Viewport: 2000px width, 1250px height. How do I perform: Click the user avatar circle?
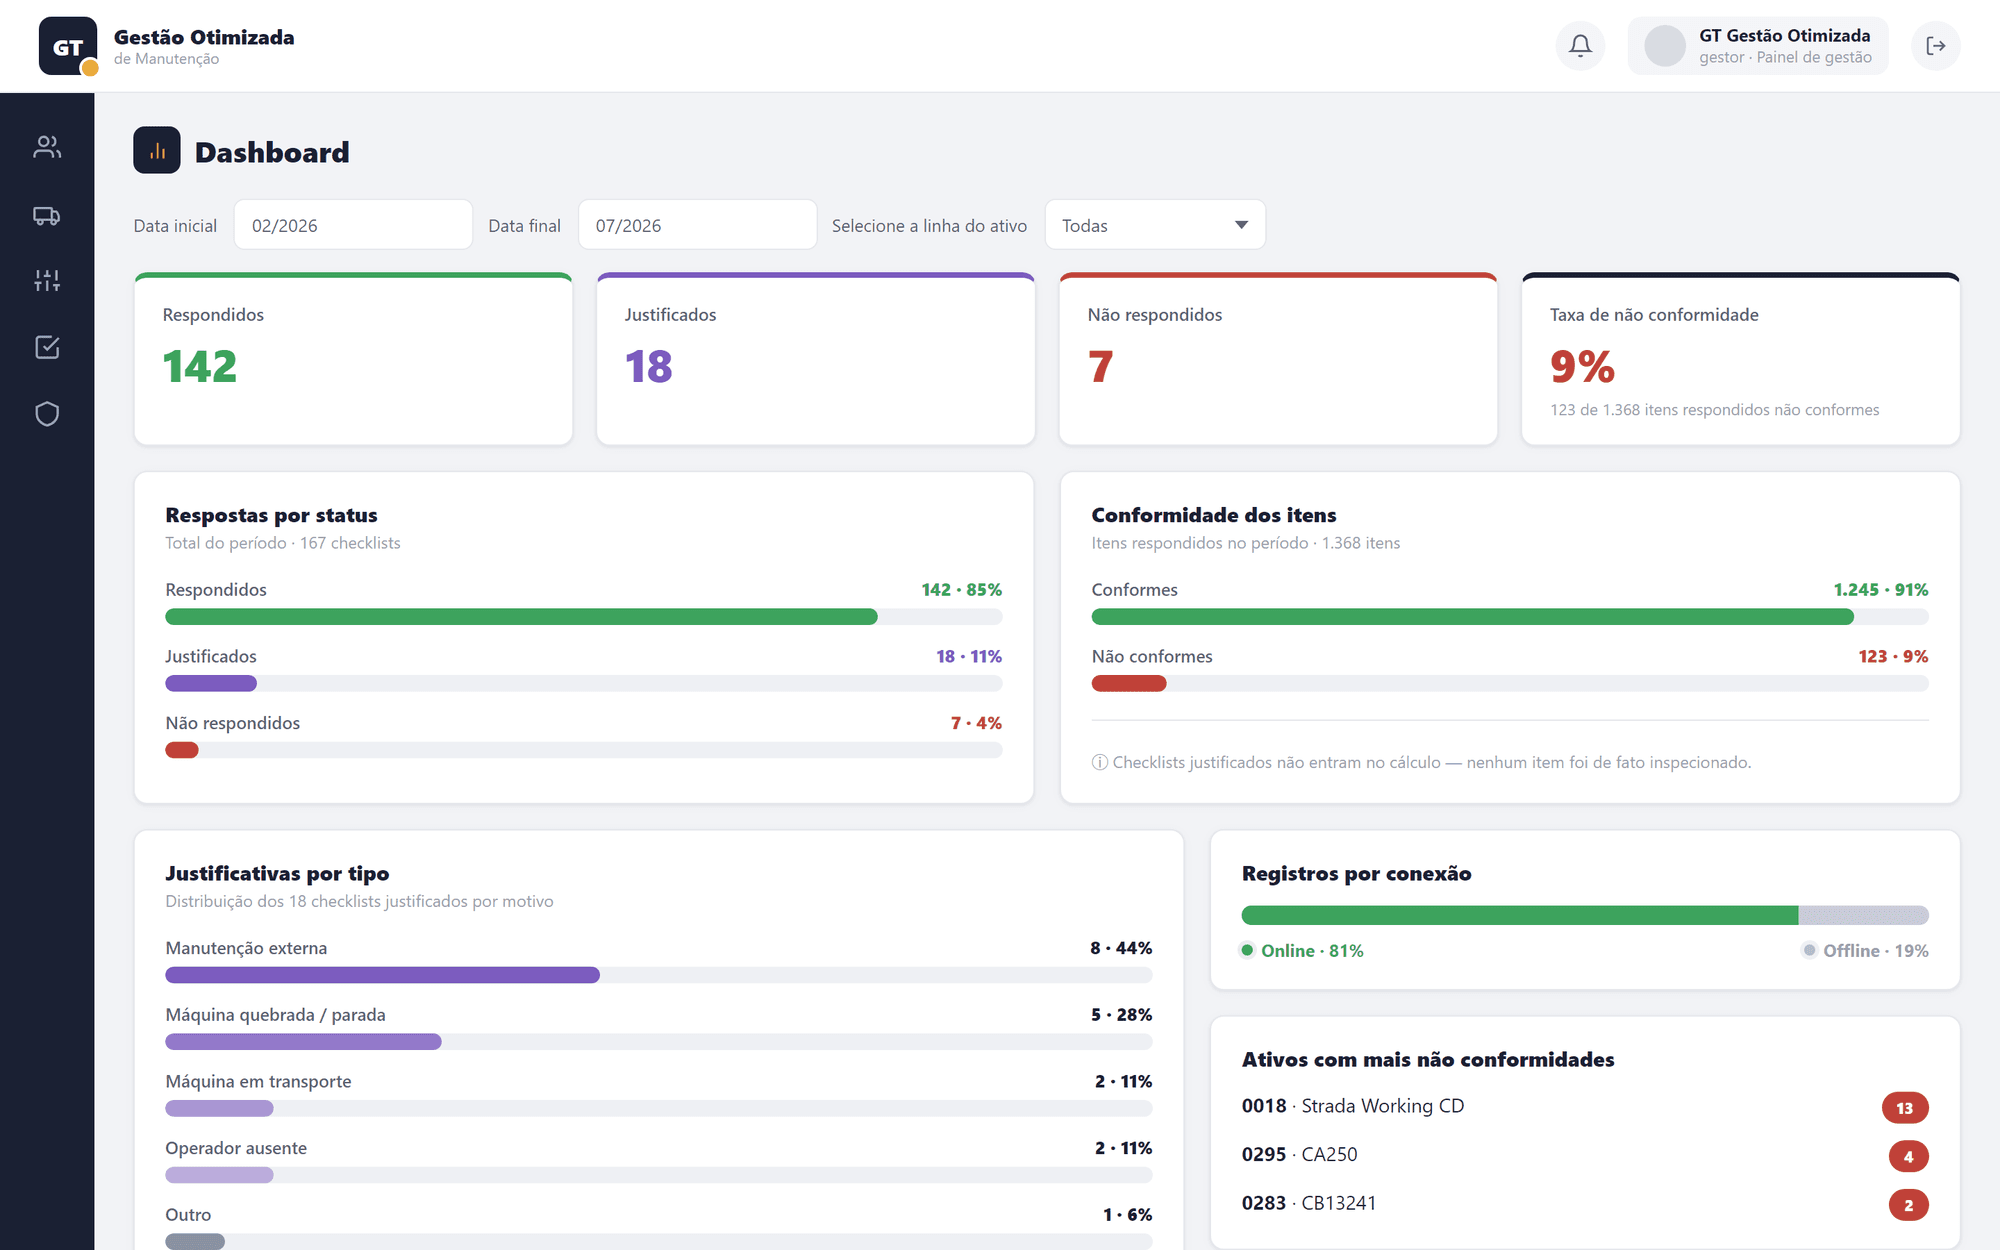[x=1665, y=46]
